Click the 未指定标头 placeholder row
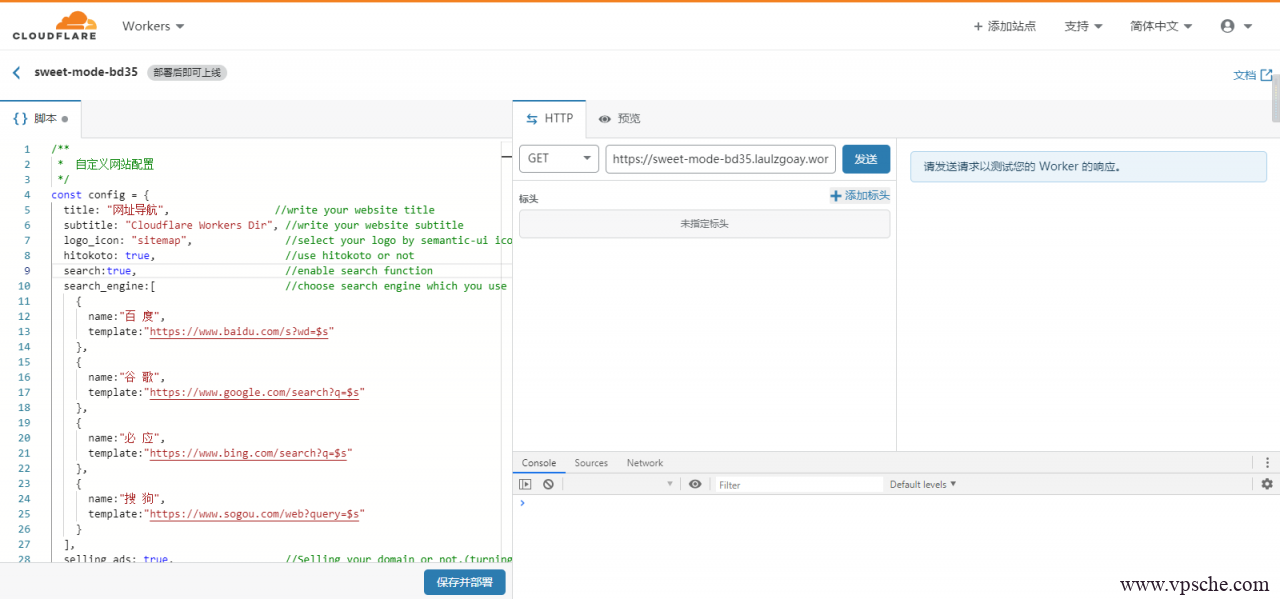 click(704, 224)
